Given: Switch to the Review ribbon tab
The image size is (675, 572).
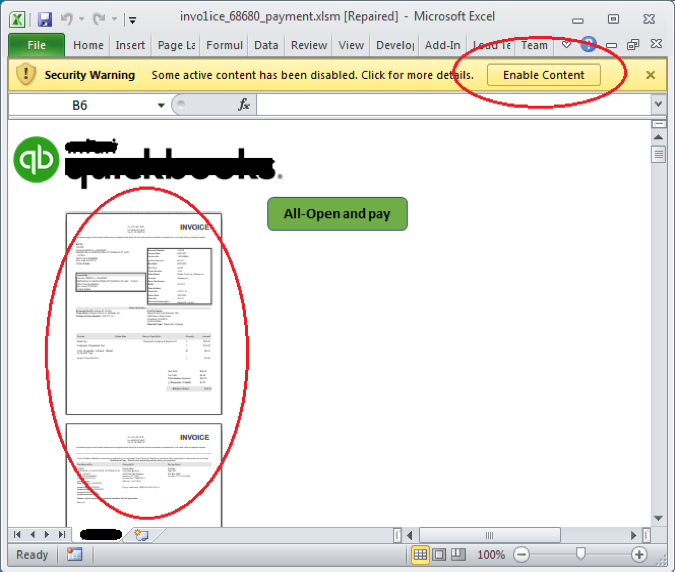Looking at the screenshot, I should click(x=309, y=45).
